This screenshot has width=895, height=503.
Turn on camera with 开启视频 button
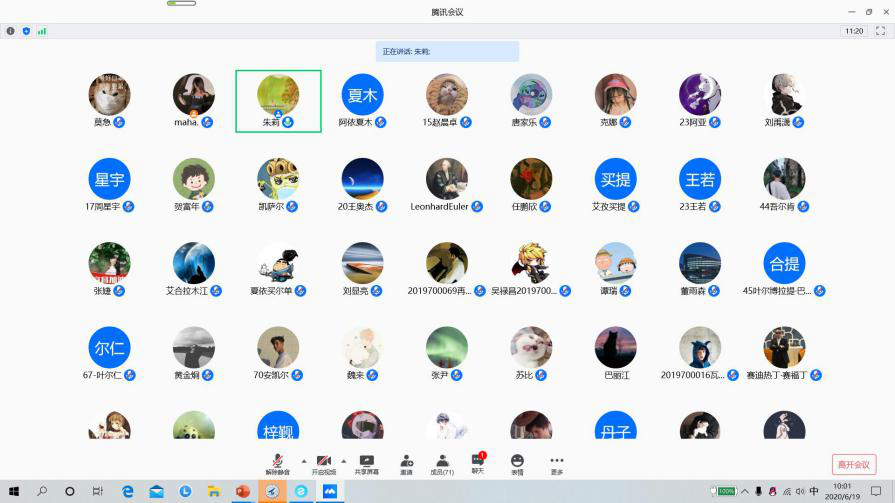pyautogui.click(x=323, y=463)
